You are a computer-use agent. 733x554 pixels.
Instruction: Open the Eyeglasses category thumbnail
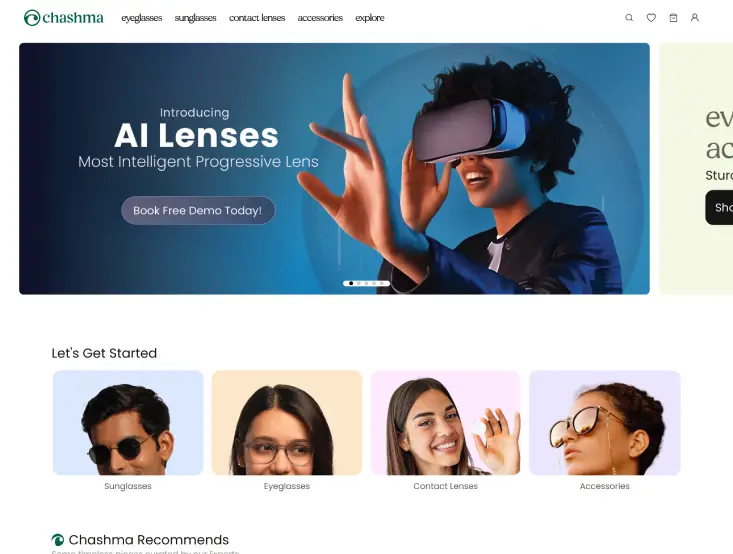287,423
